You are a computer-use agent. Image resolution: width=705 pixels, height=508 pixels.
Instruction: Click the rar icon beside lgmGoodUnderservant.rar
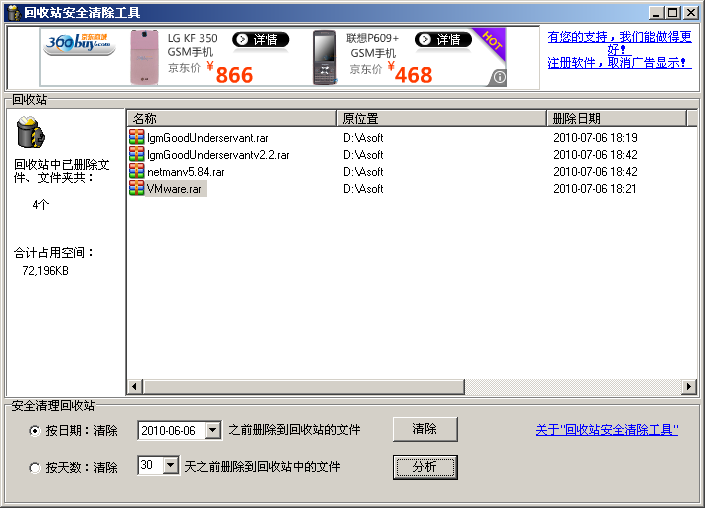(137, 138)
